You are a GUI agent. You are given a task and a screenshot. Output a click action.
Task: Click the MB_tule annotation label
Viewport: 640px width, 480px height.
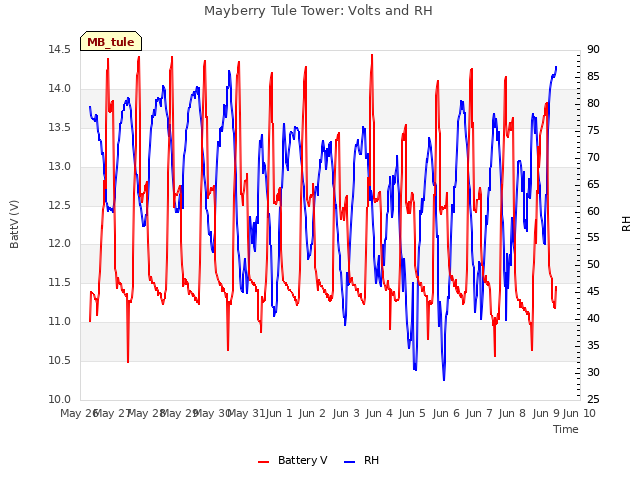[111, 42]
